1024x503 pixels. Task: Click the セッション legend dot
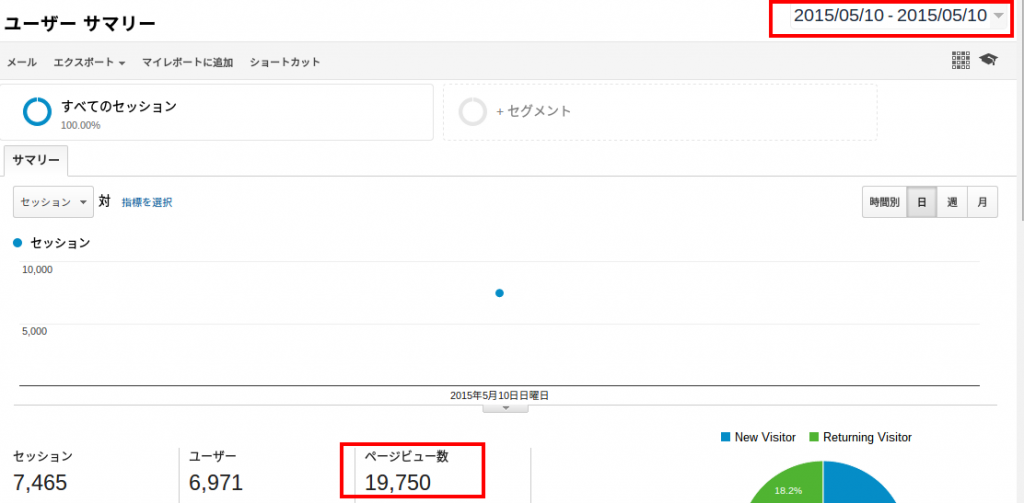click(x=18, y=243)
